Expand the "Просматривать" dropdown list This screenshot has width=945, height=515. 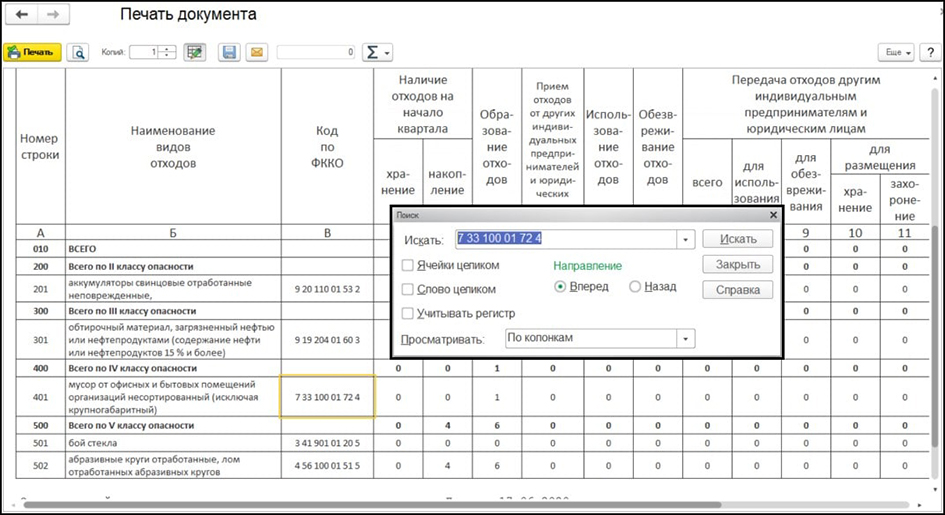(x=685, y=339)
